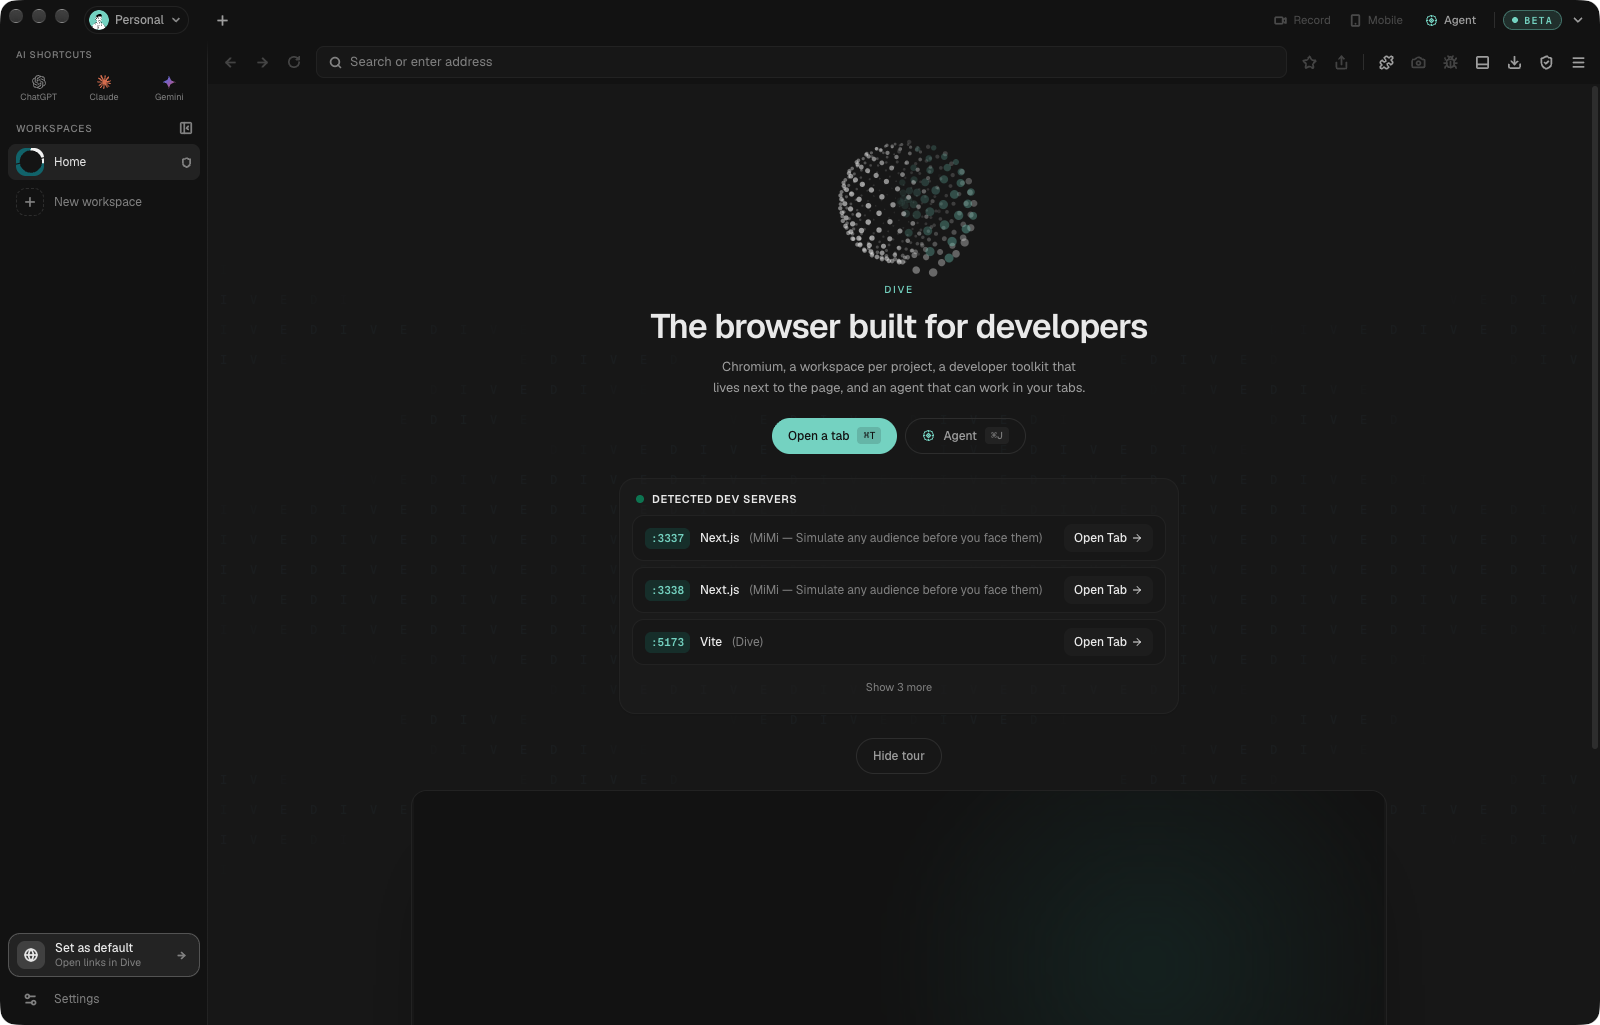The width and height of the screenshot is (1600, 1025).
Task: Click the :3338 port badge
Action: 668,590
